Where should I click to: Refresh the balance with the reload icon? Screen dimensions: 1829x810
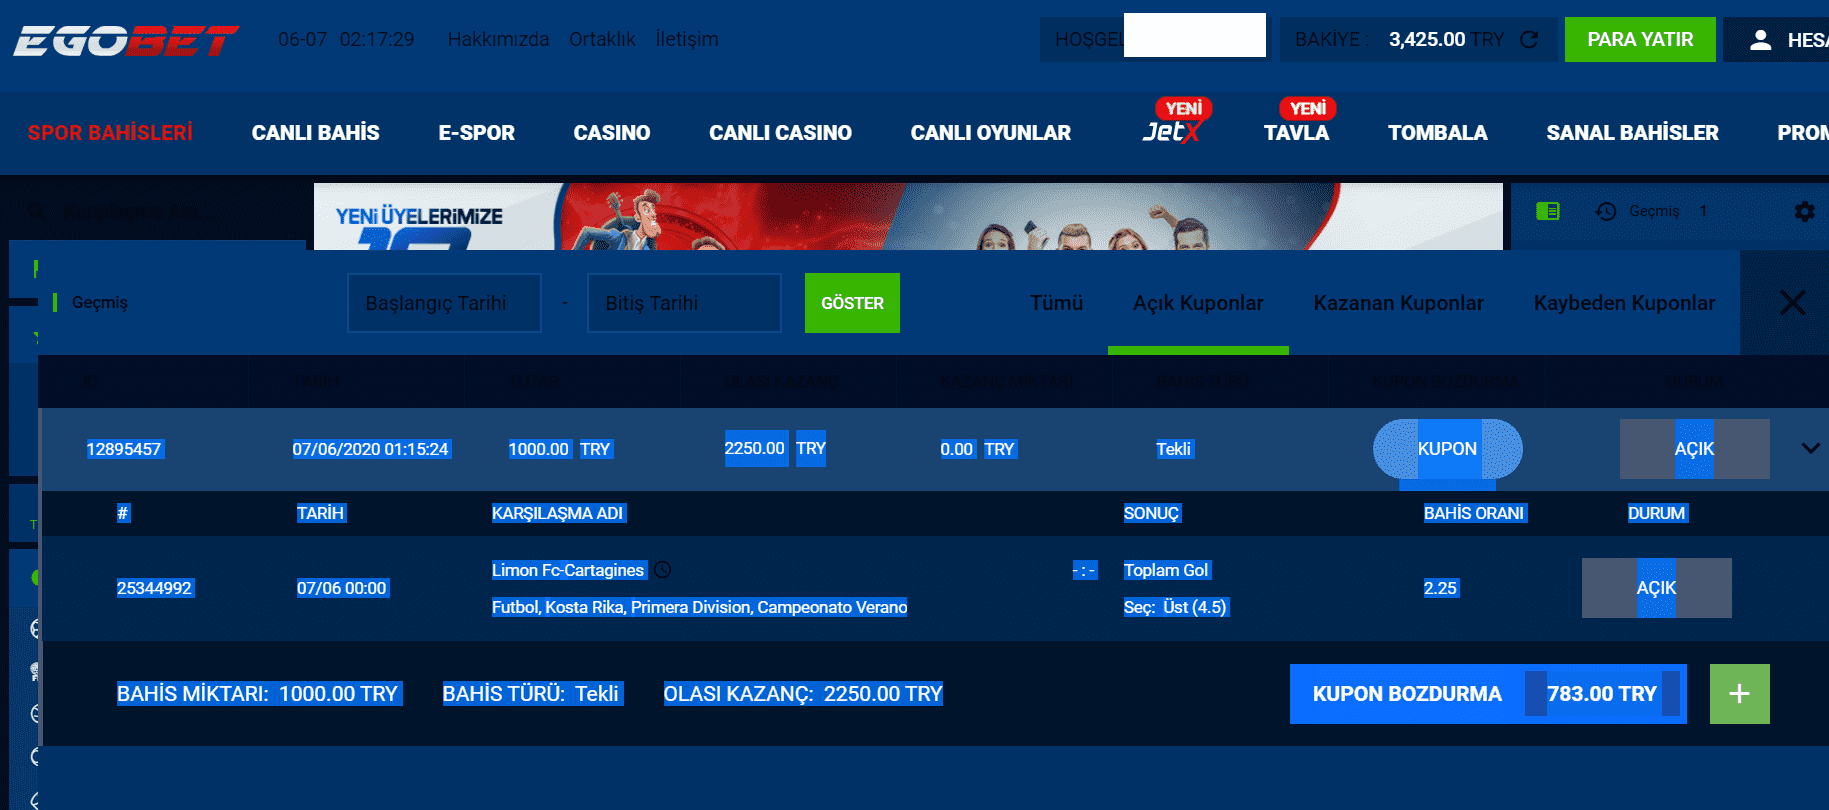(1529, 40)
